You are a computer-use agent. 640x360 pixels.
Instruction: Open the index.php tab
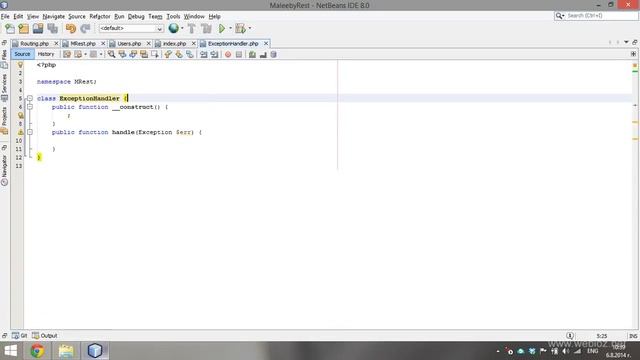click(x=174, y=43)
